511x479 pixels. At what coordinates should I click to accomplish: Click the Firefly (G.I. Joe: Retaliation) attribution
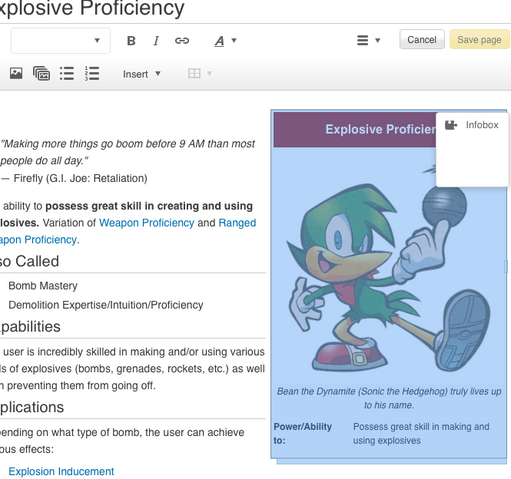74,178
